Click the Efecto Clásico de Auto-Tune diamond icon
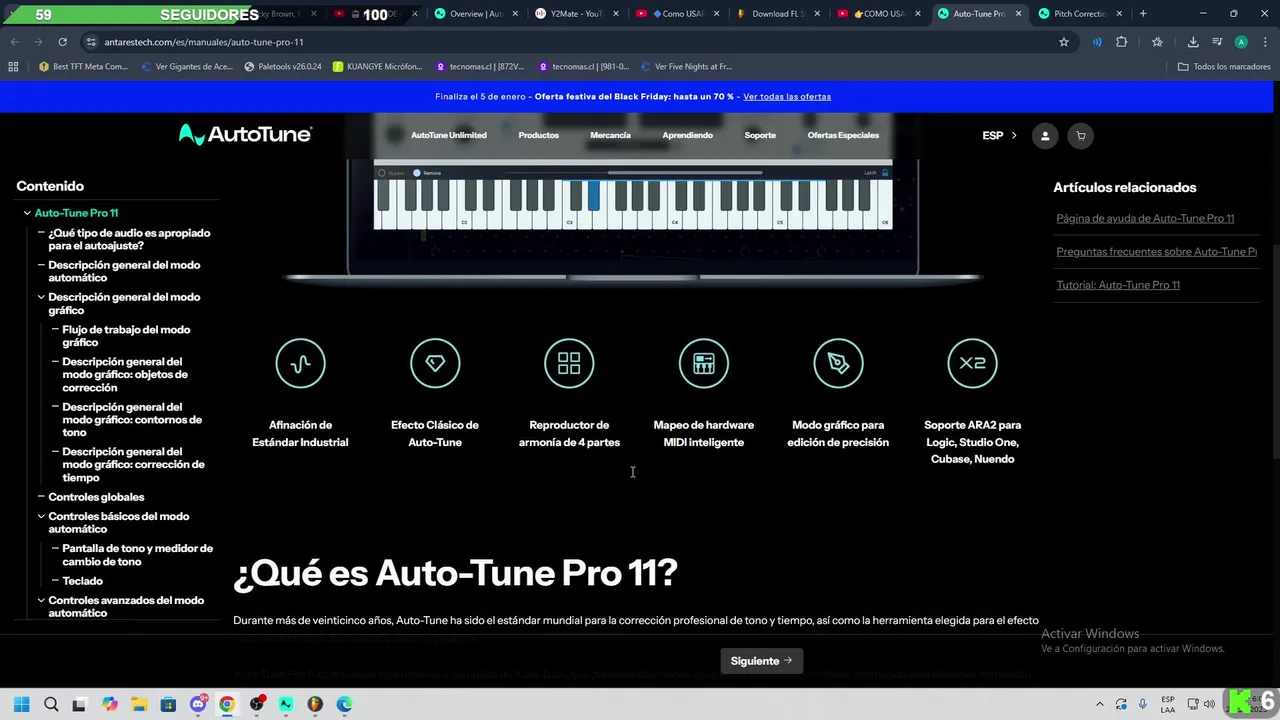 (435, 363)
